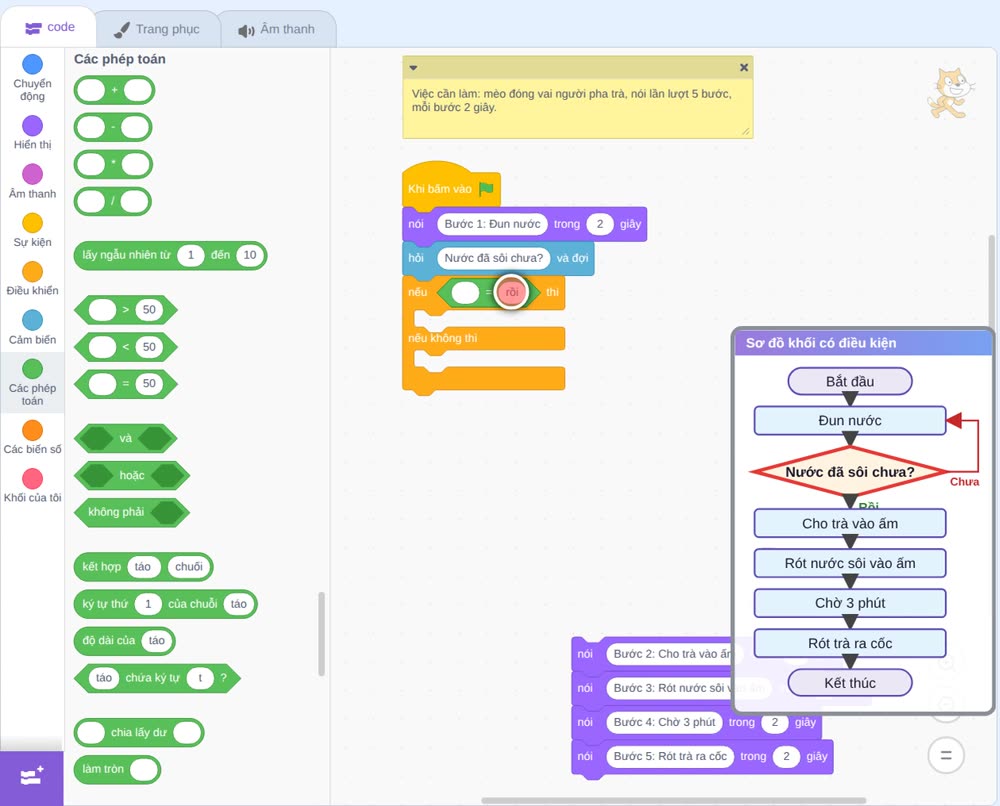Select the less-than 50 comparison block

click(126, 347)
